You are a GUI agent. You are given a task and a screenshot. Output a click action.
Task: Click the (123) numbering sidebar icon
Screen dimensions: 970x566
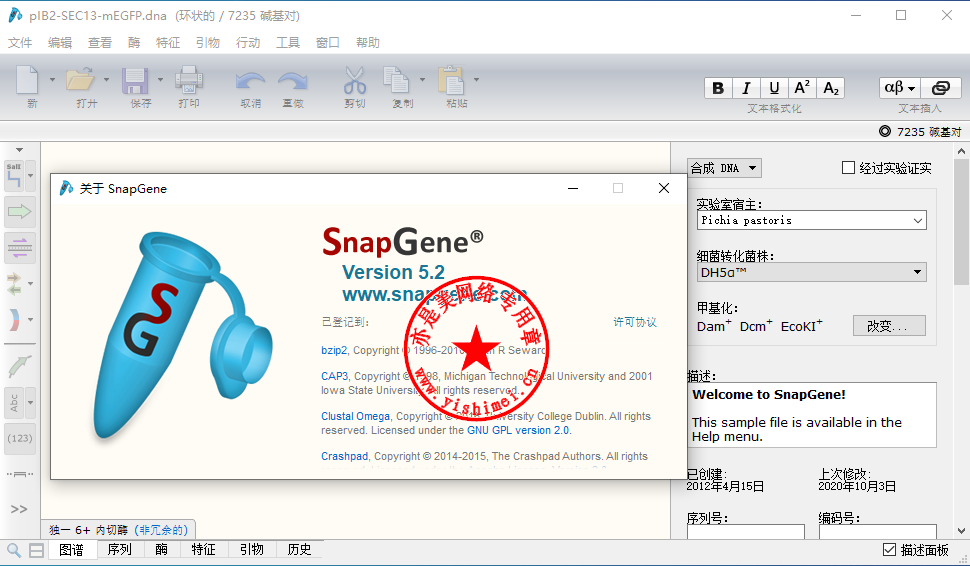(20, 439)
